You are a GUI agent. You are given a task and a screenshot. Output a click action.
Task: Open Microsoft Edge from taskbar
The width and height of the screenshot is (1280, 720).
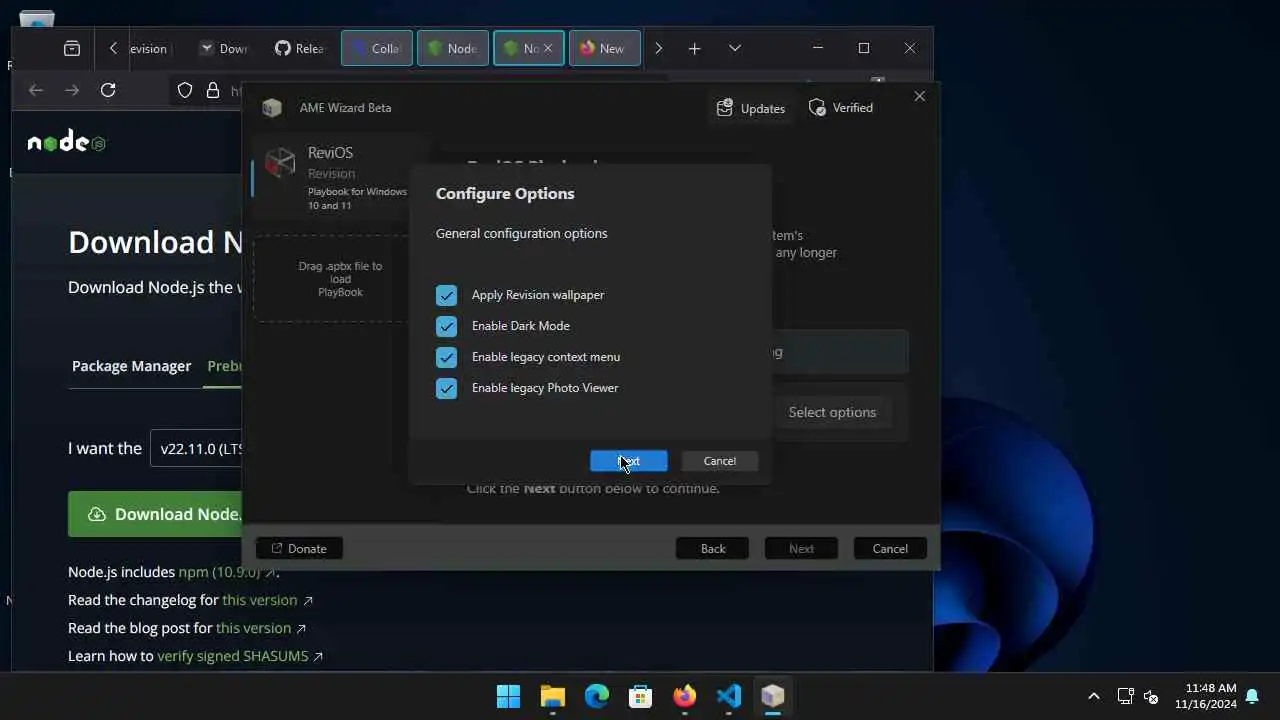click(596, 696)
